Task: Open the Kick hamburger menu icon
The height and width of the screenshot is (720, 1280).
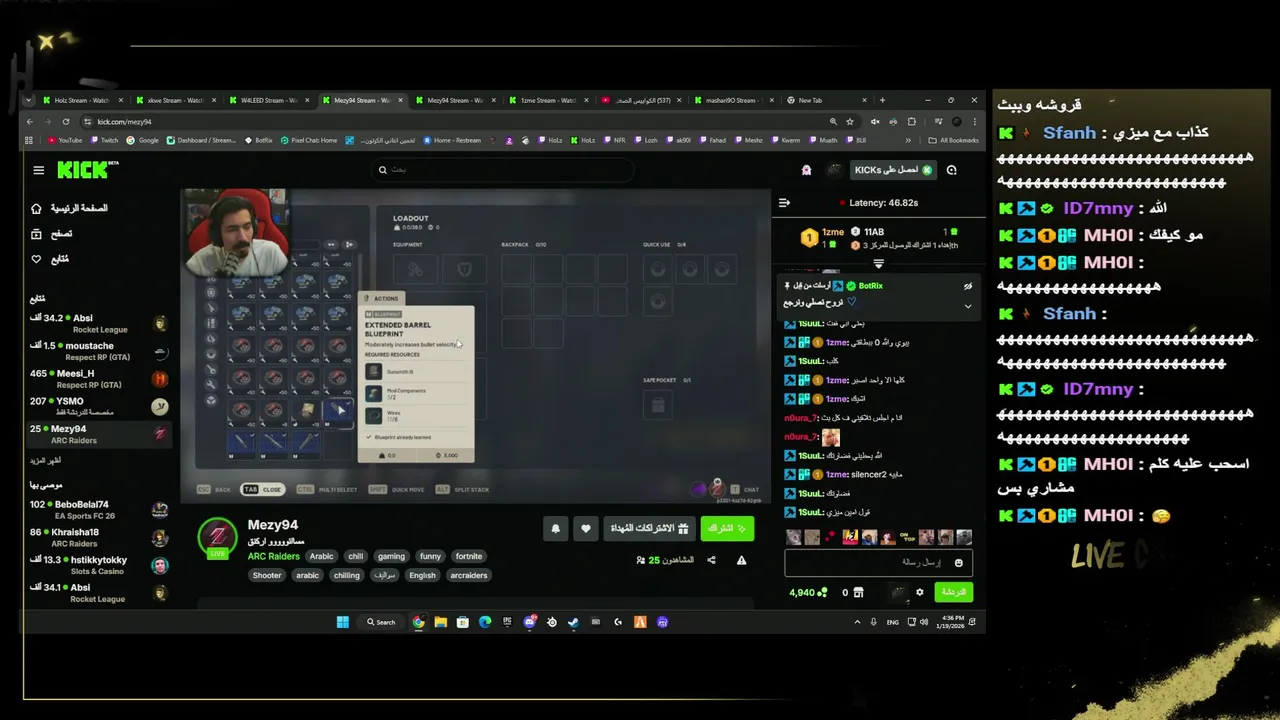Action: 39,170
